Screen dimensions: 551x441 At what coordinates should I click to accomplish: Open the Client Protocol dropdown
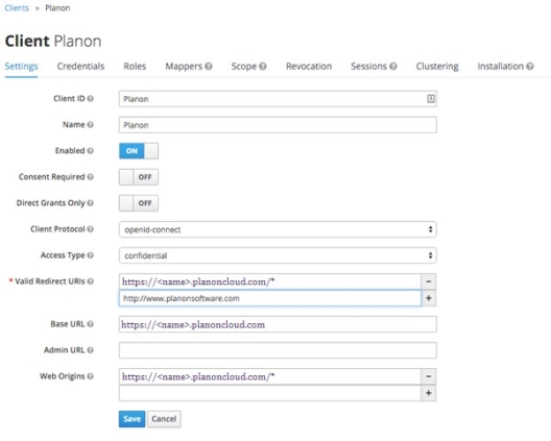point(278,229)
